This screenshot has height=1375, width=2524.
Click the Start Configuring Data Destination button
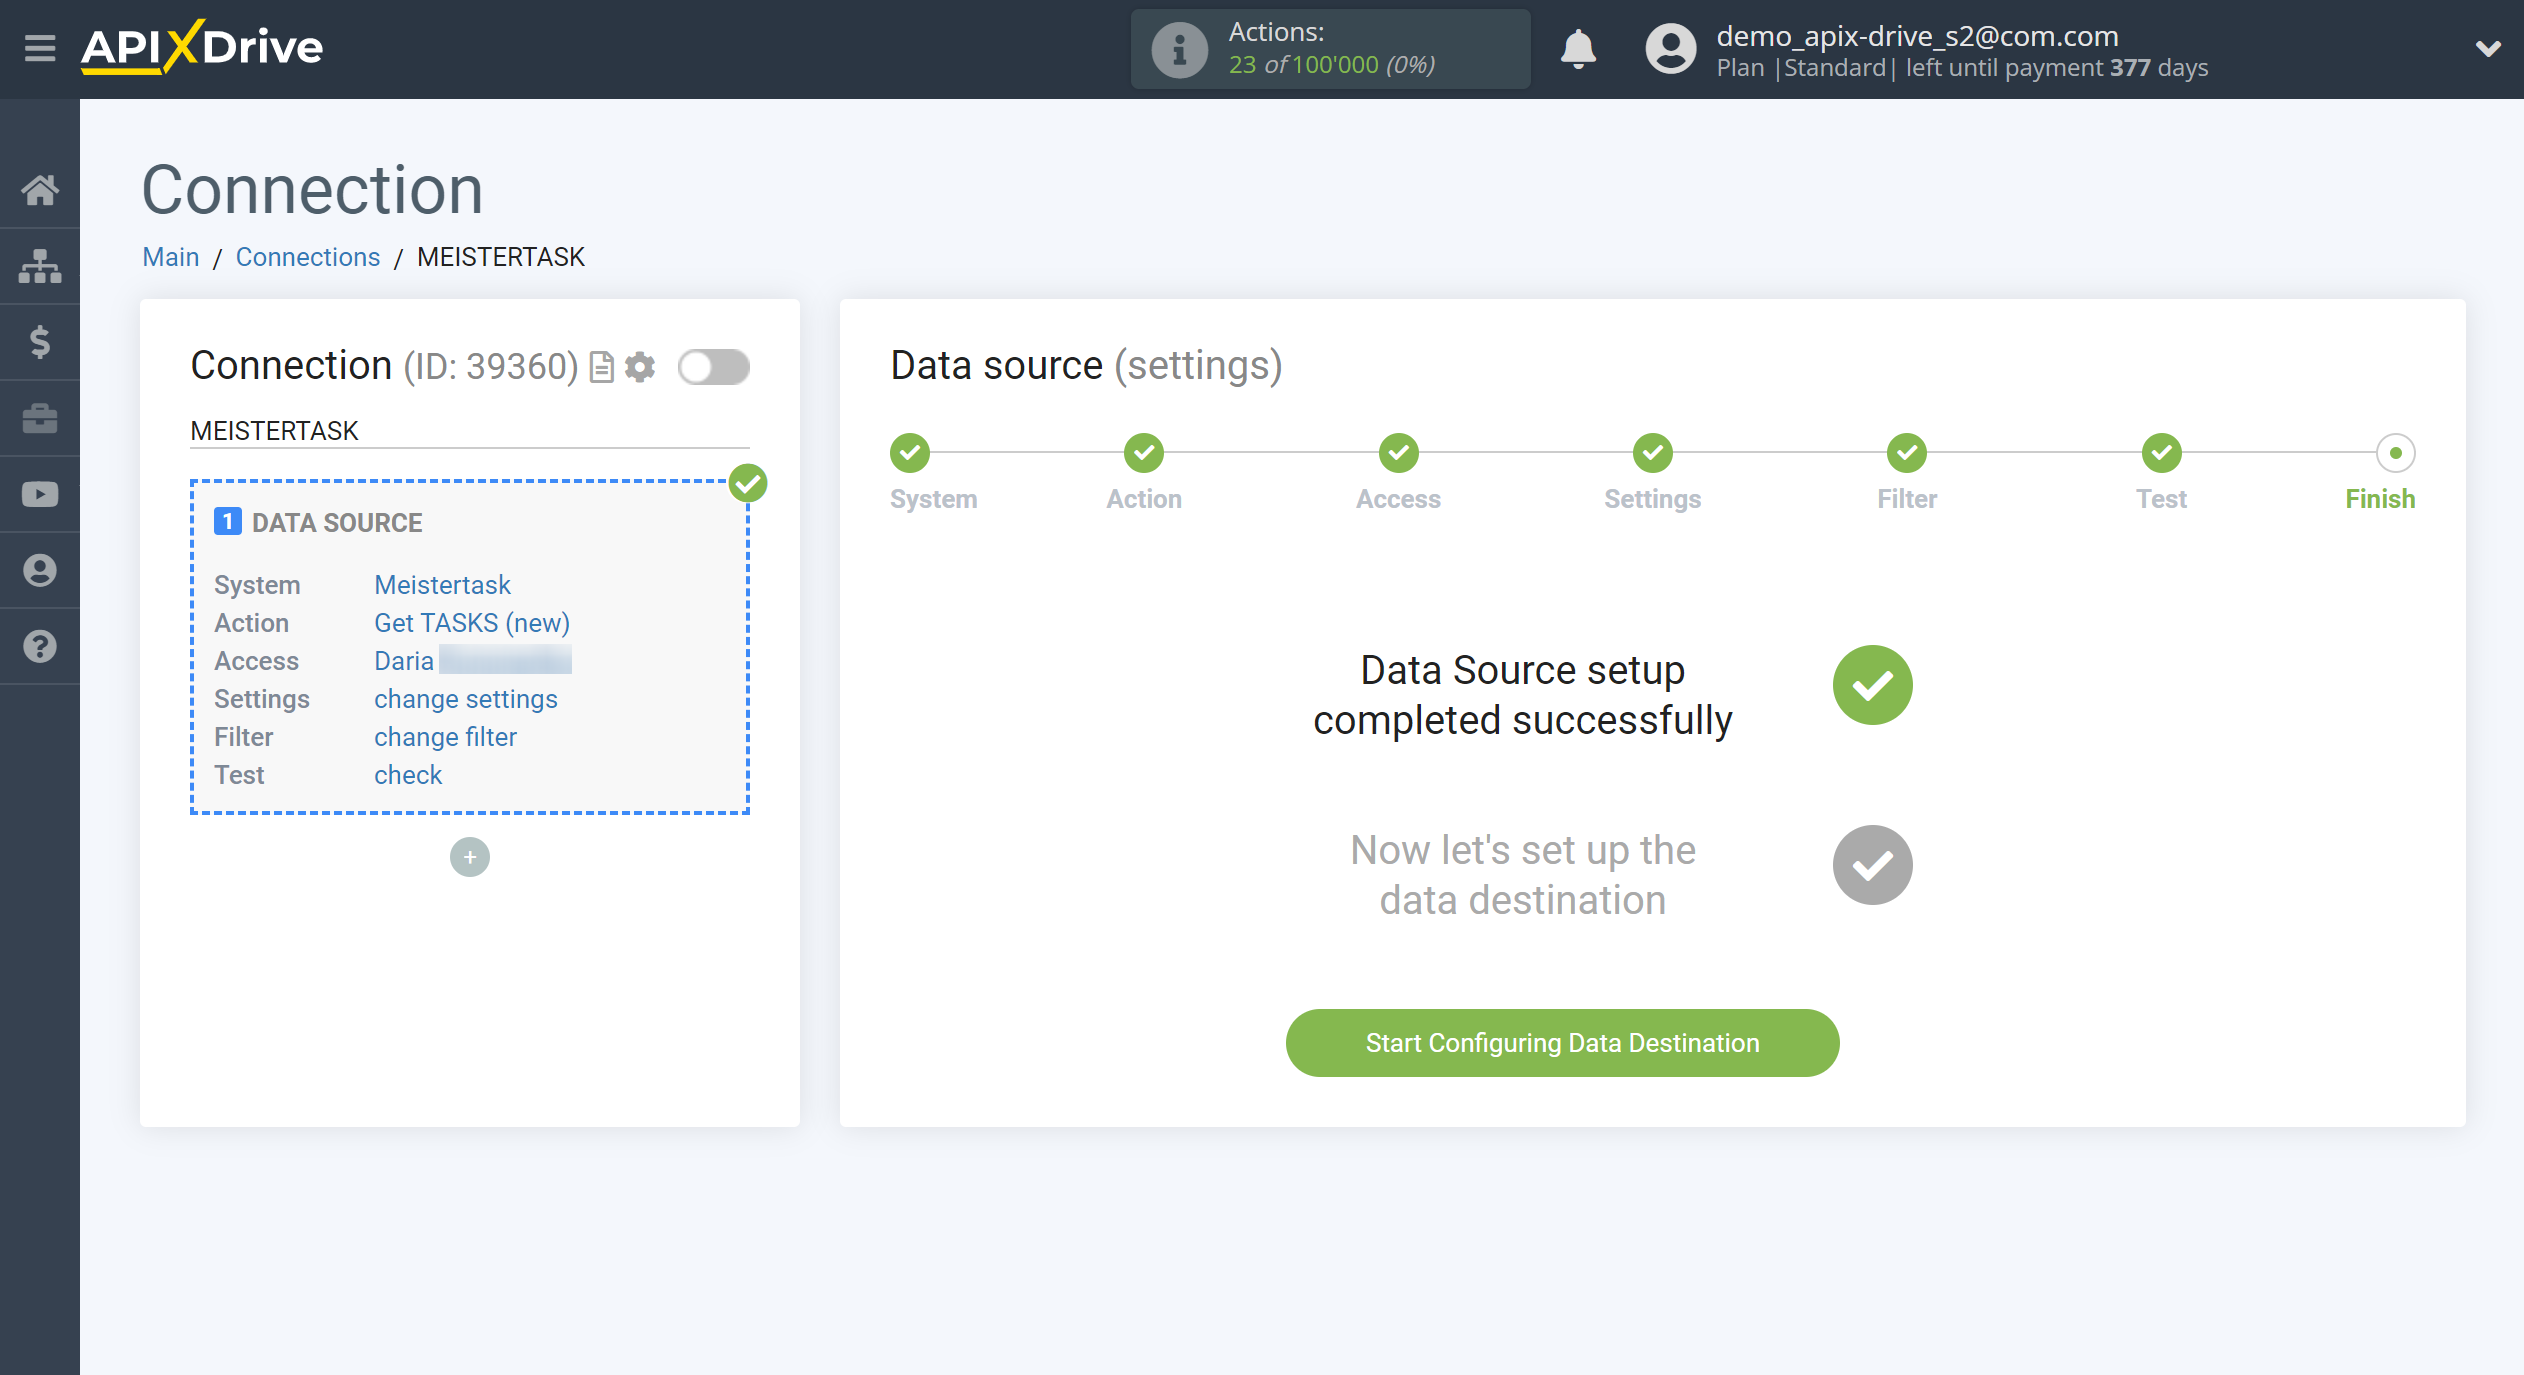point(1562,1041)
